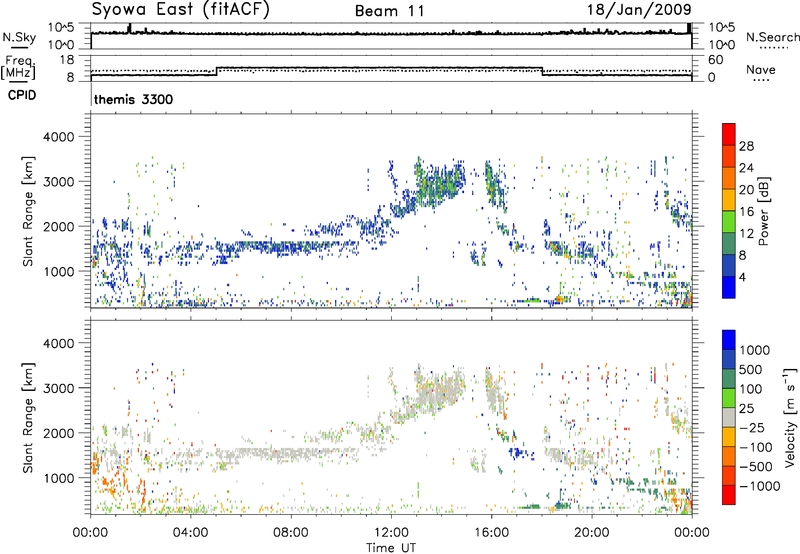
Task: Select the "Time UT" axis title
Action: pos(391,548)
